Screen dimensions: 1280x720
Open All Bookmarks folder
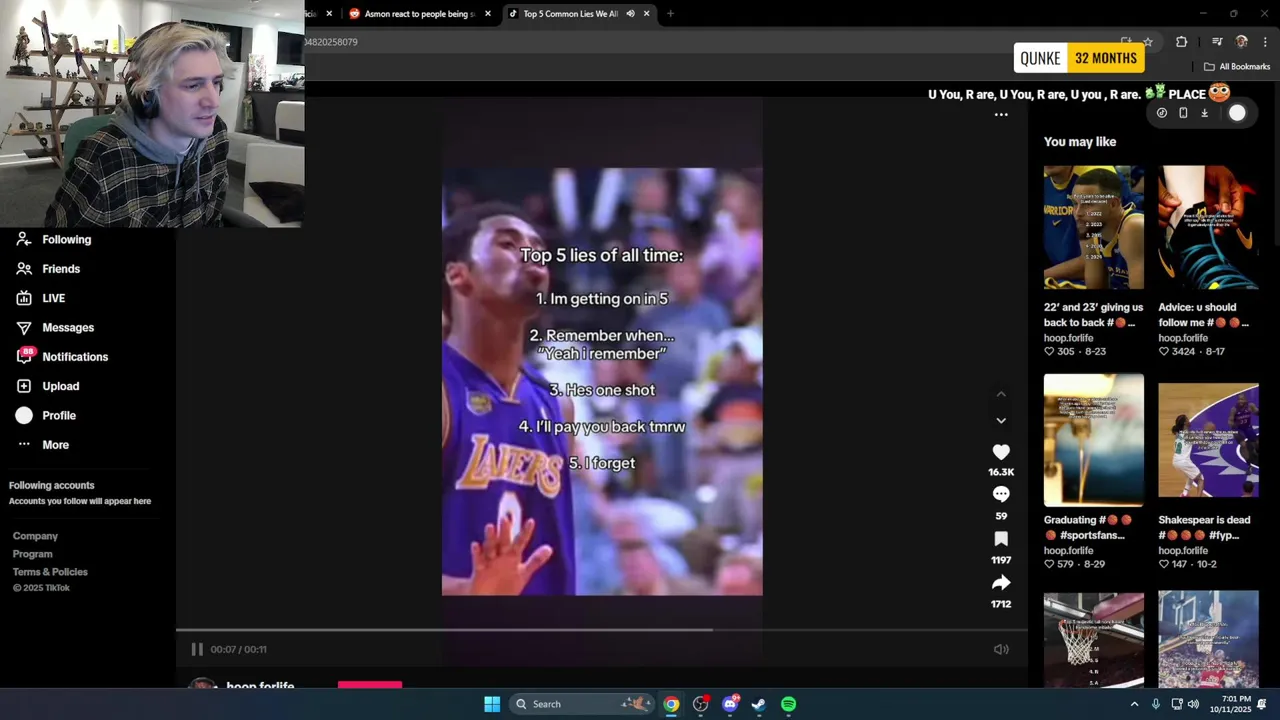pos(1236,67)
